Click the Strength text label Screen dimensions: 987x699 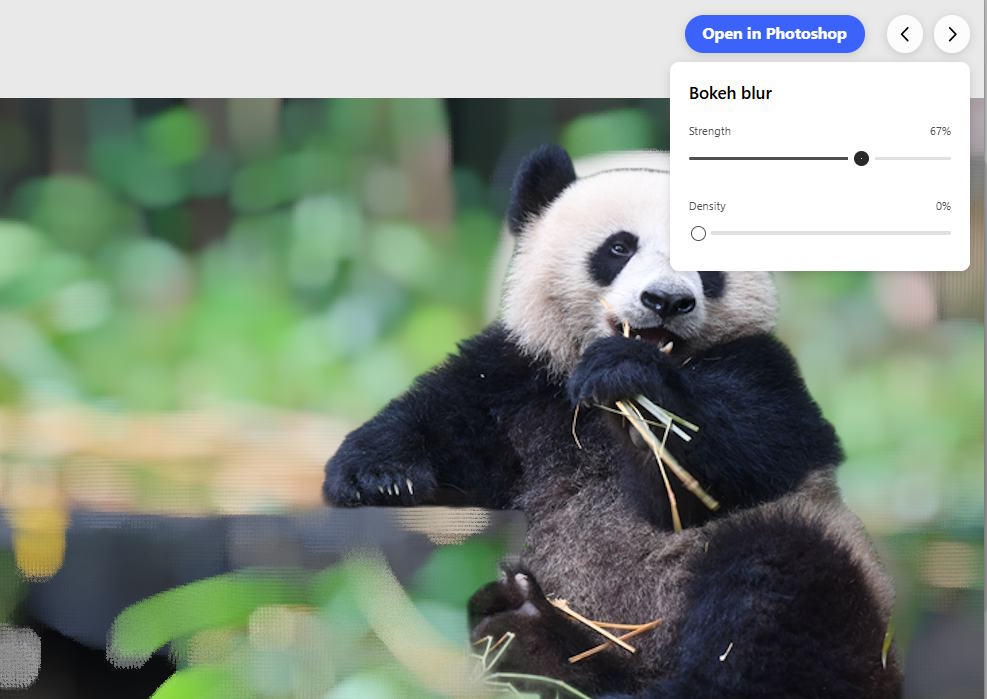point(709,130)
